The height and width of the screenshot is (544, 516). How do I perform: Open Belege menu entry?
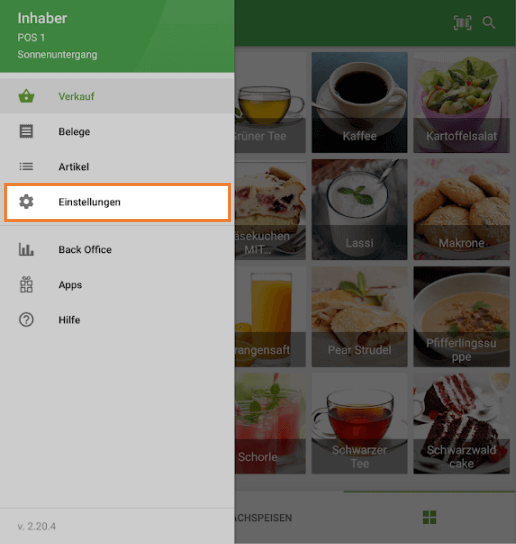point(117,131)
